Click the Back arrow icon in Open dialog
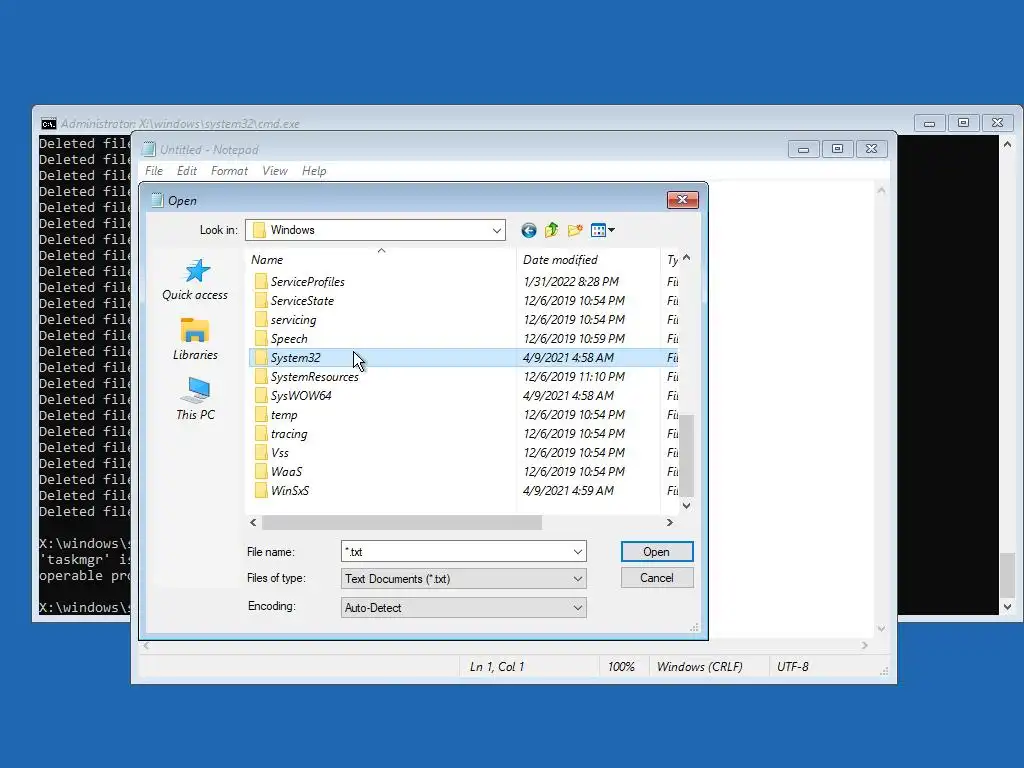 tap(528, 230)
